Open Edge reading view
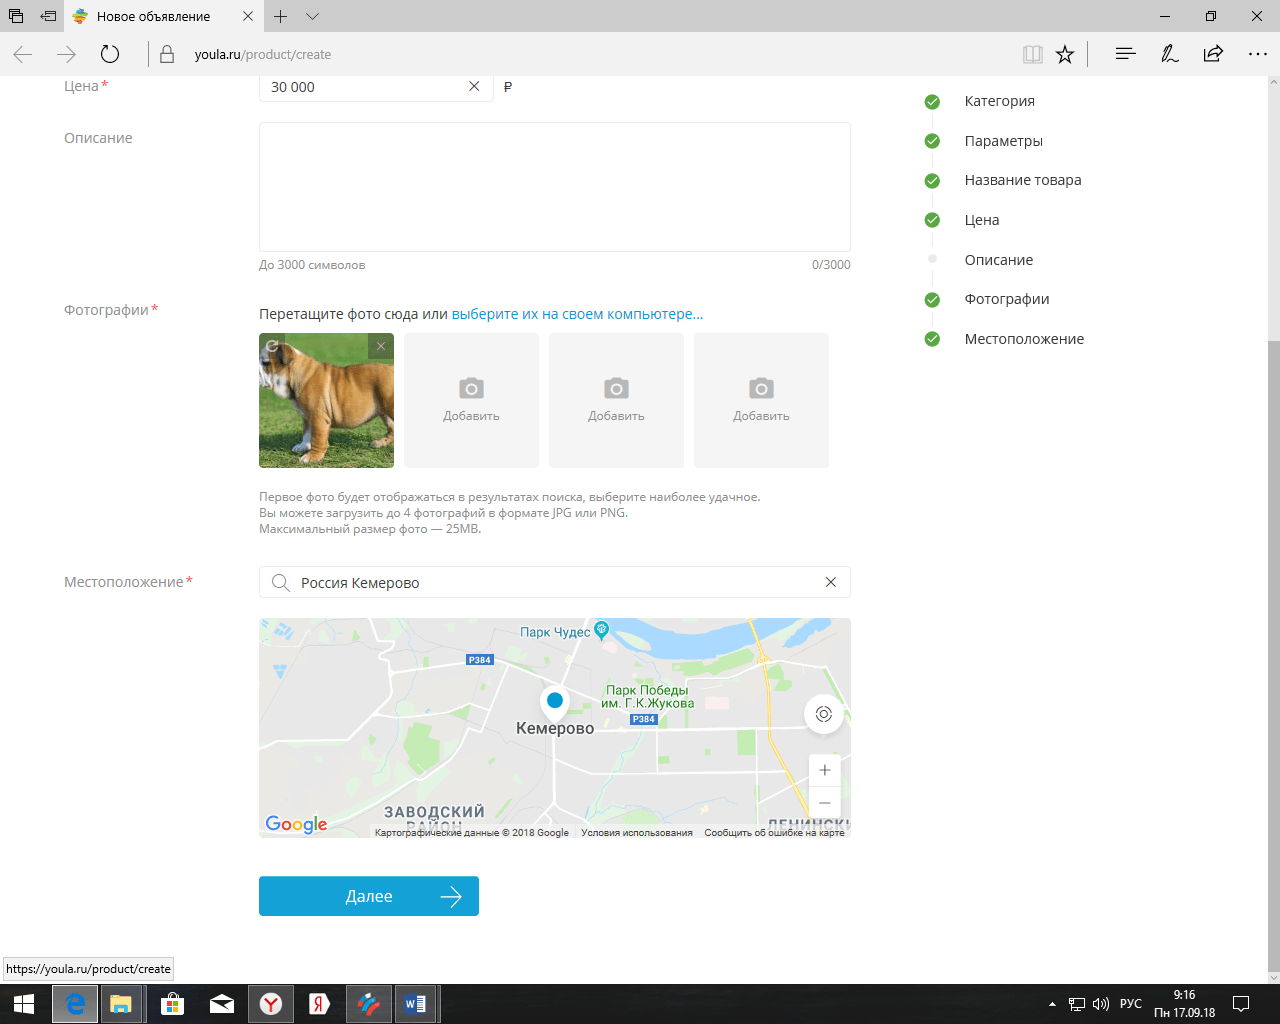 click(1032, 54)
